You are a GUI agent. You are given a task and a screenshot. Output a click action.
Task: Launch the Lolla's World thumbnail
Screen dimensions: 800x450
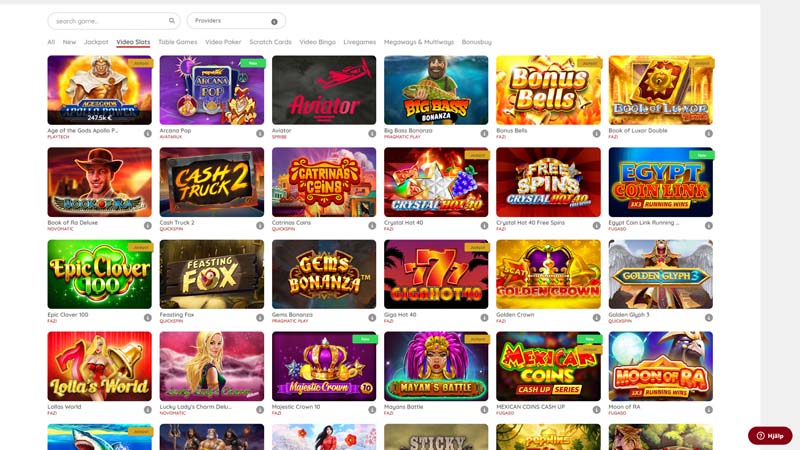point(99,366)
